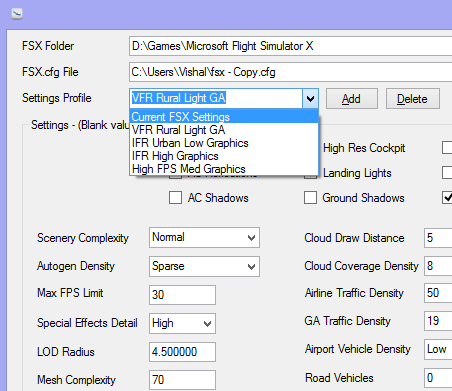This screenshot has height=391, width=452.
Task: Expand the Scenery Complexity dropdown
Action: click(251, 238)
